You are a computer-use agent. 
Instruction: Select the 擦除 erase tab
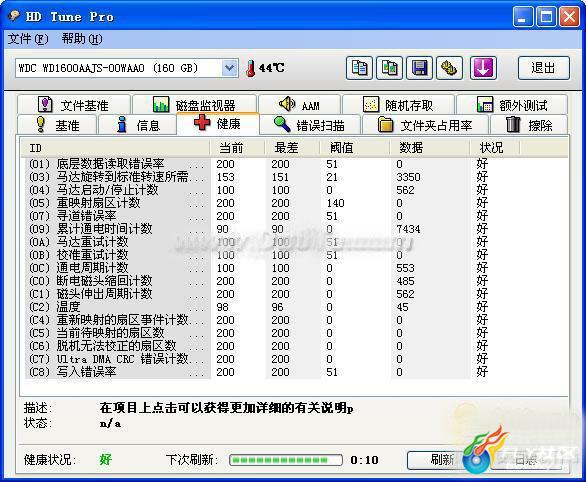[x=529, y=124]
